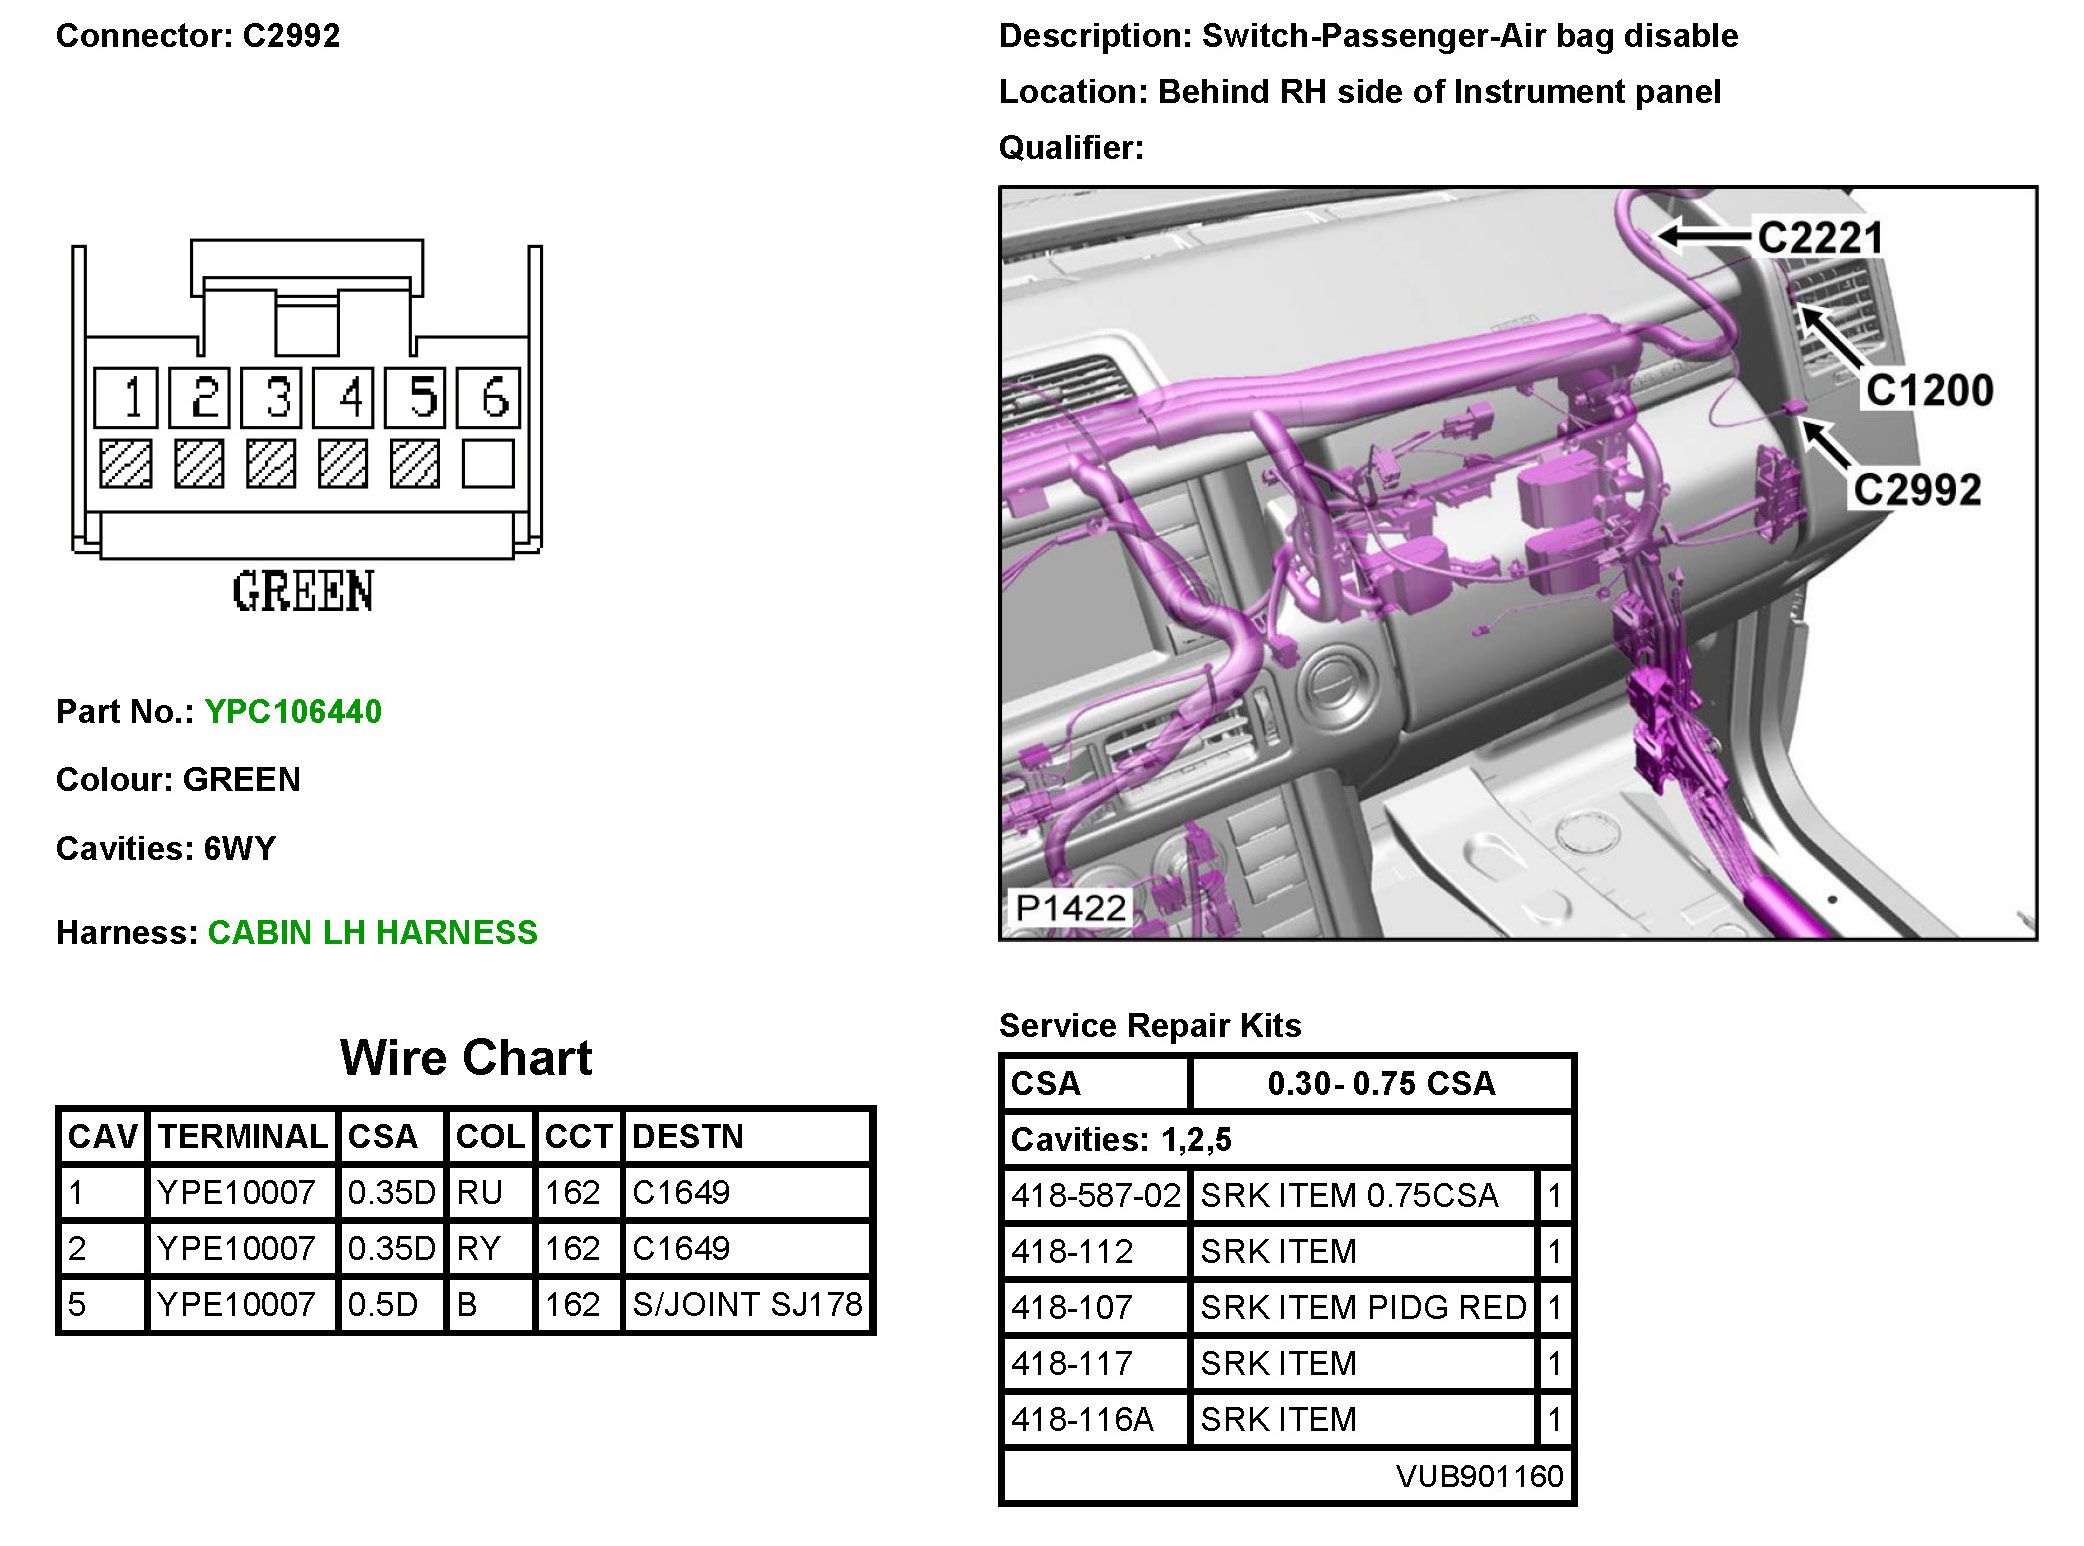
Task: Click the P1422 image reference tag
Action: [x=1069, y=908]
